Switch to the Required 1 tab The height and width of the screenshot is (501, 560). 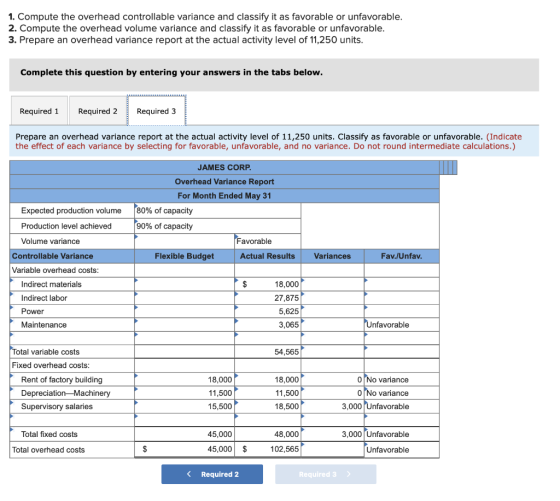39,111
